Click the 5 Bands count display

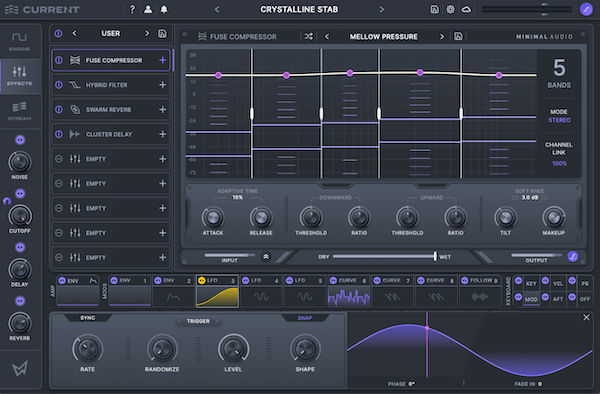(x=559, y=73)
